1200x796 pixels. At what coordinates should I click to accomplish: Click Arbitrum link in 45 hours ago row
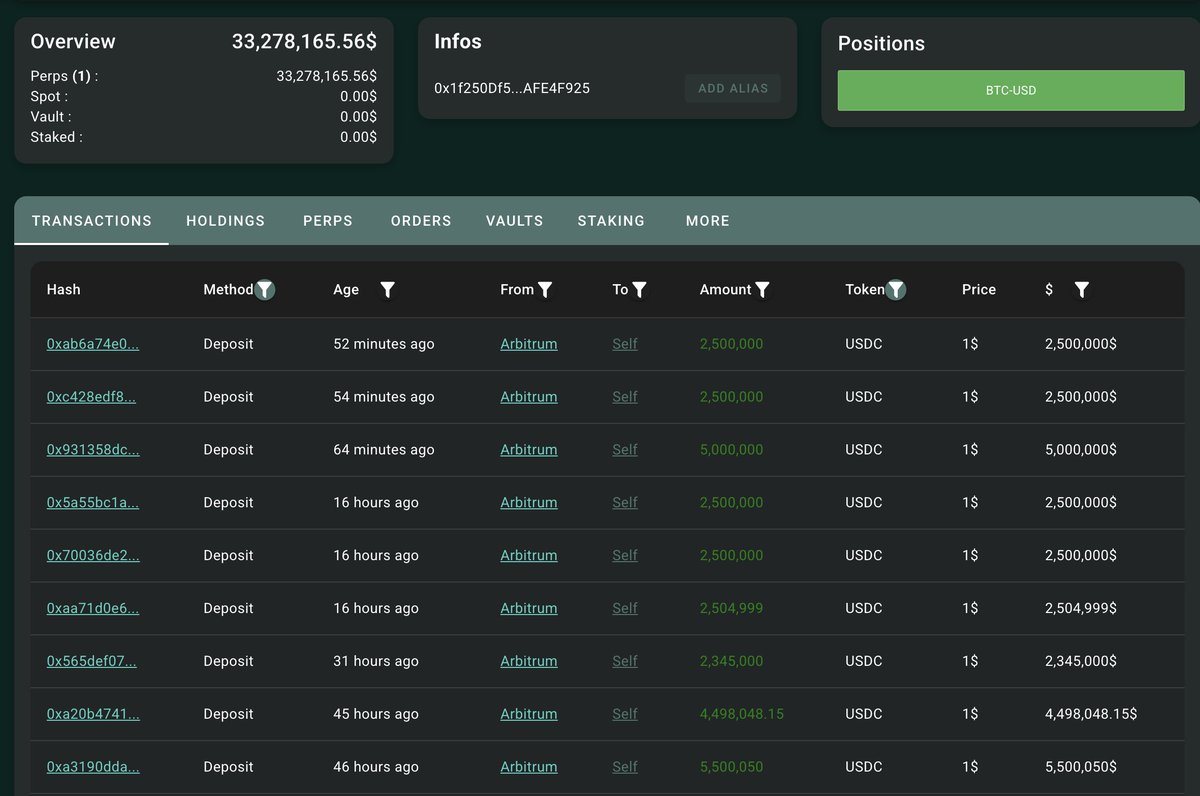[529, 715]
